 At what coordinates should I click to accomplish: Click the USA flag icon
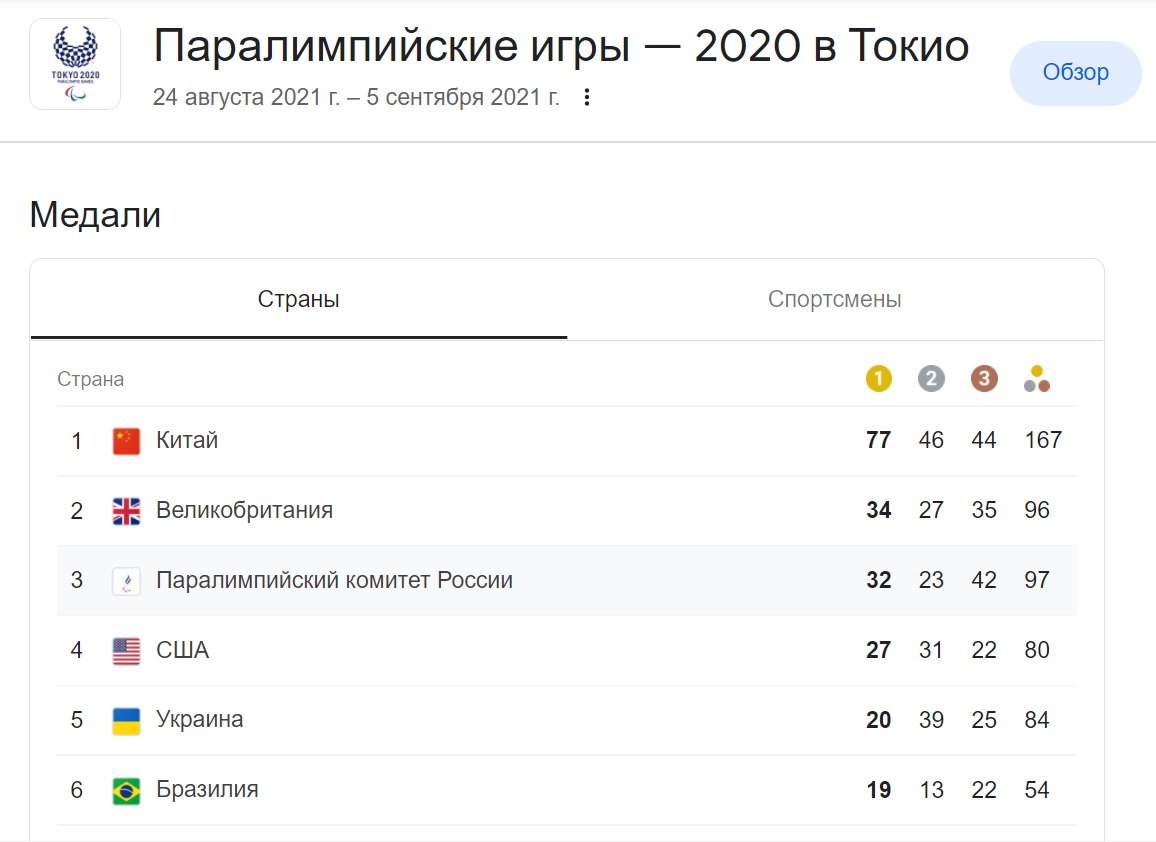pos(126,651)
